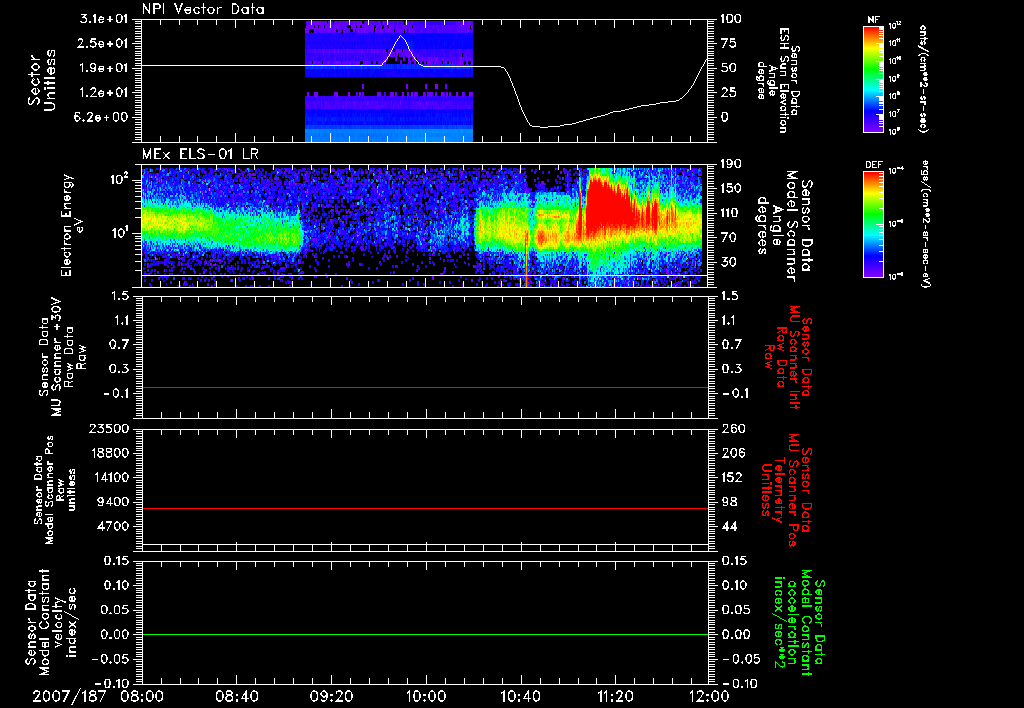
Task: Click the 152 telemetry tick value
Action: (732, 477)
